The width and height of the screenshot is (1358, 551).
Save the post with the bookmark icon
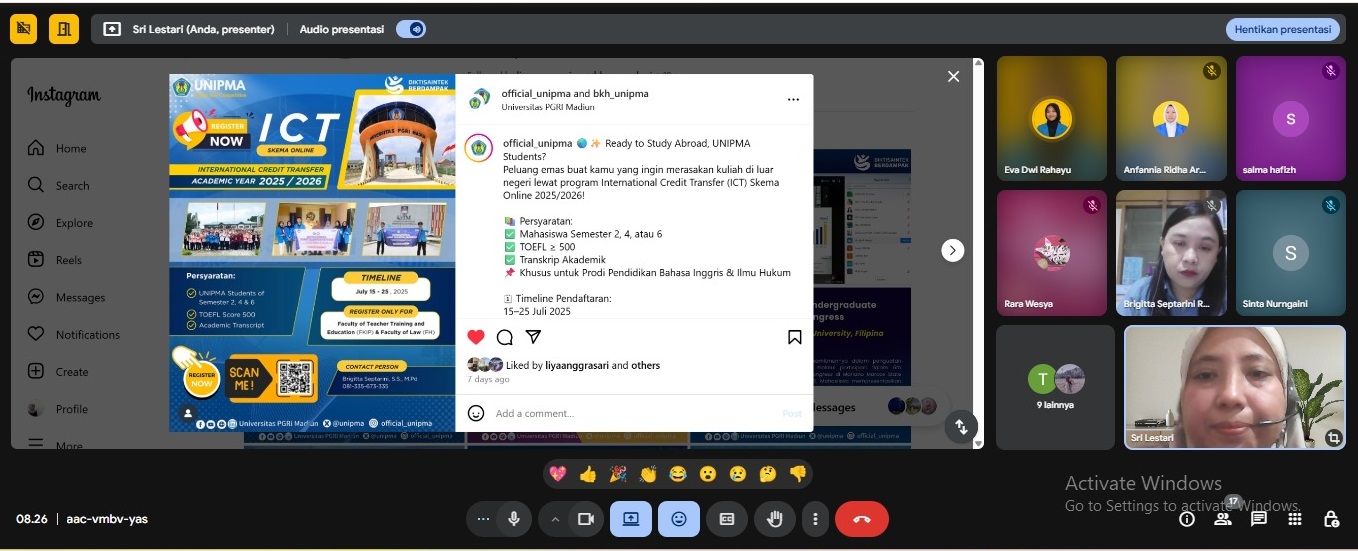click(x=795, y=337)
